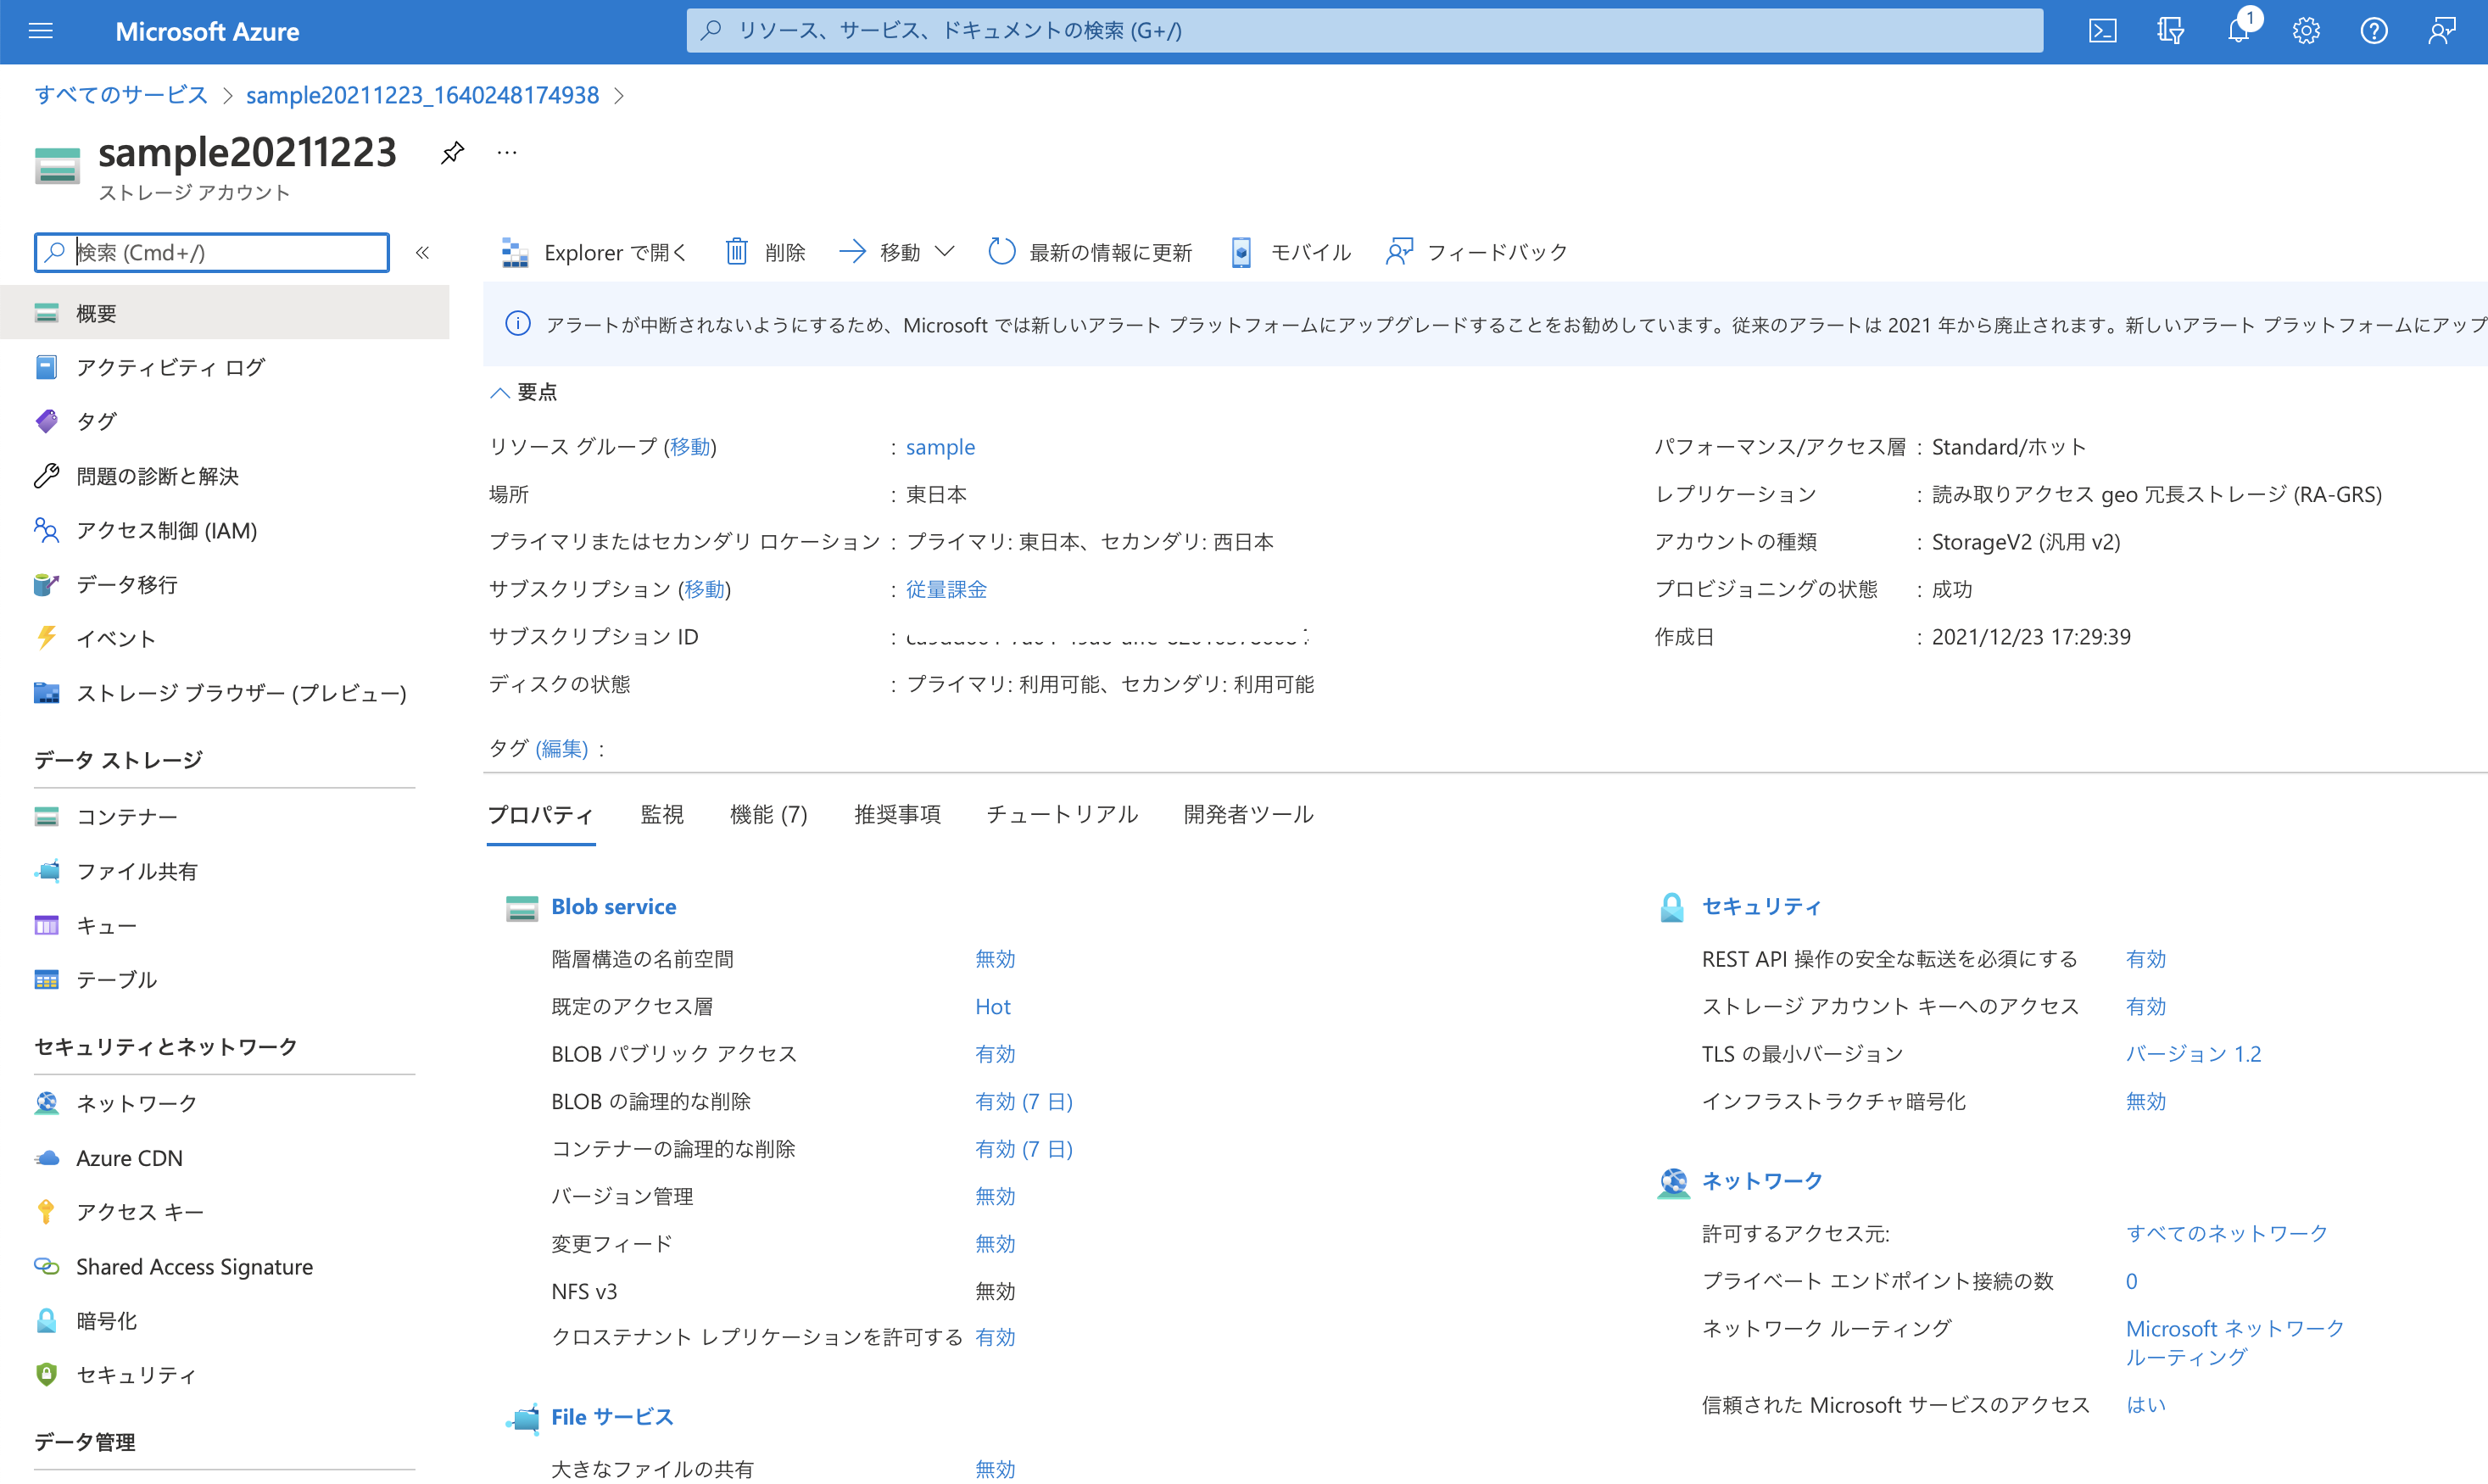2488x1484 pixels.
Task: Collapse the sidebar with the « button
Action: pyautogui.click(x=423, y=252)
